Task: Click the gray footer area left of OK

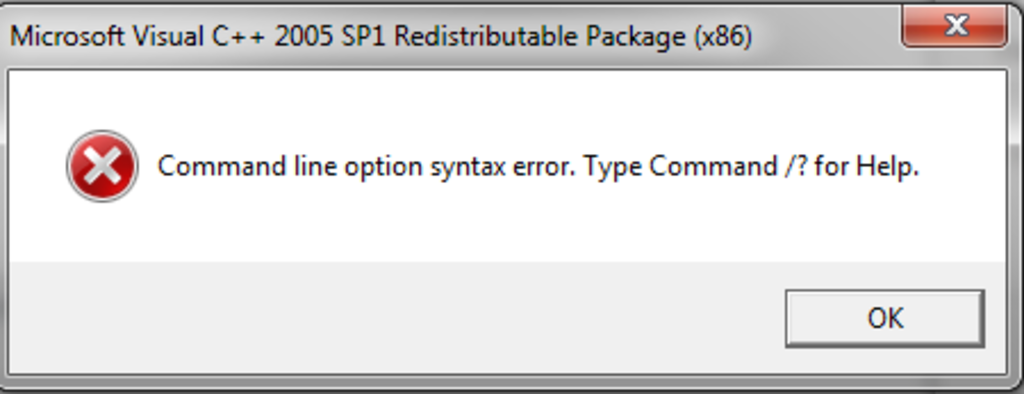Action: tap(392, 318)
